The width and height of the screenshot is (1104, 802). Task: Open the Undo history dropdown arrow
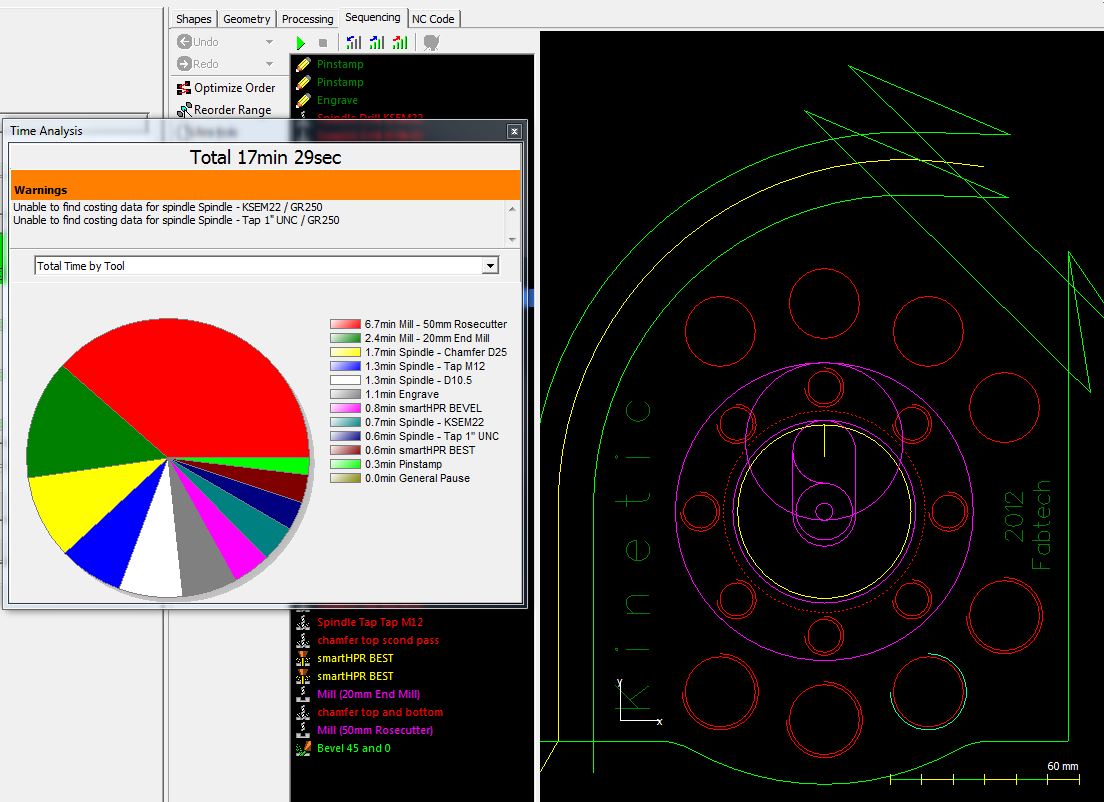point(269,42)
